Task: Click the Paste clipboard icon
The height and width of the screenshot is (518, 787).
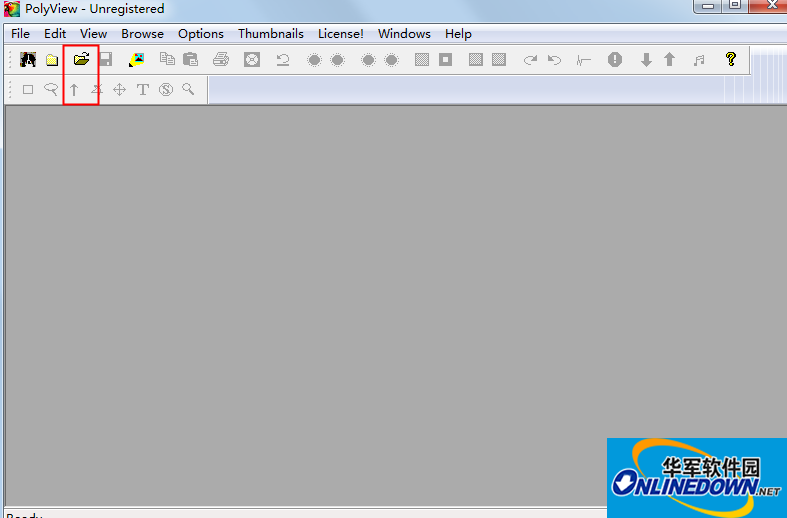Action: [190, 60]
